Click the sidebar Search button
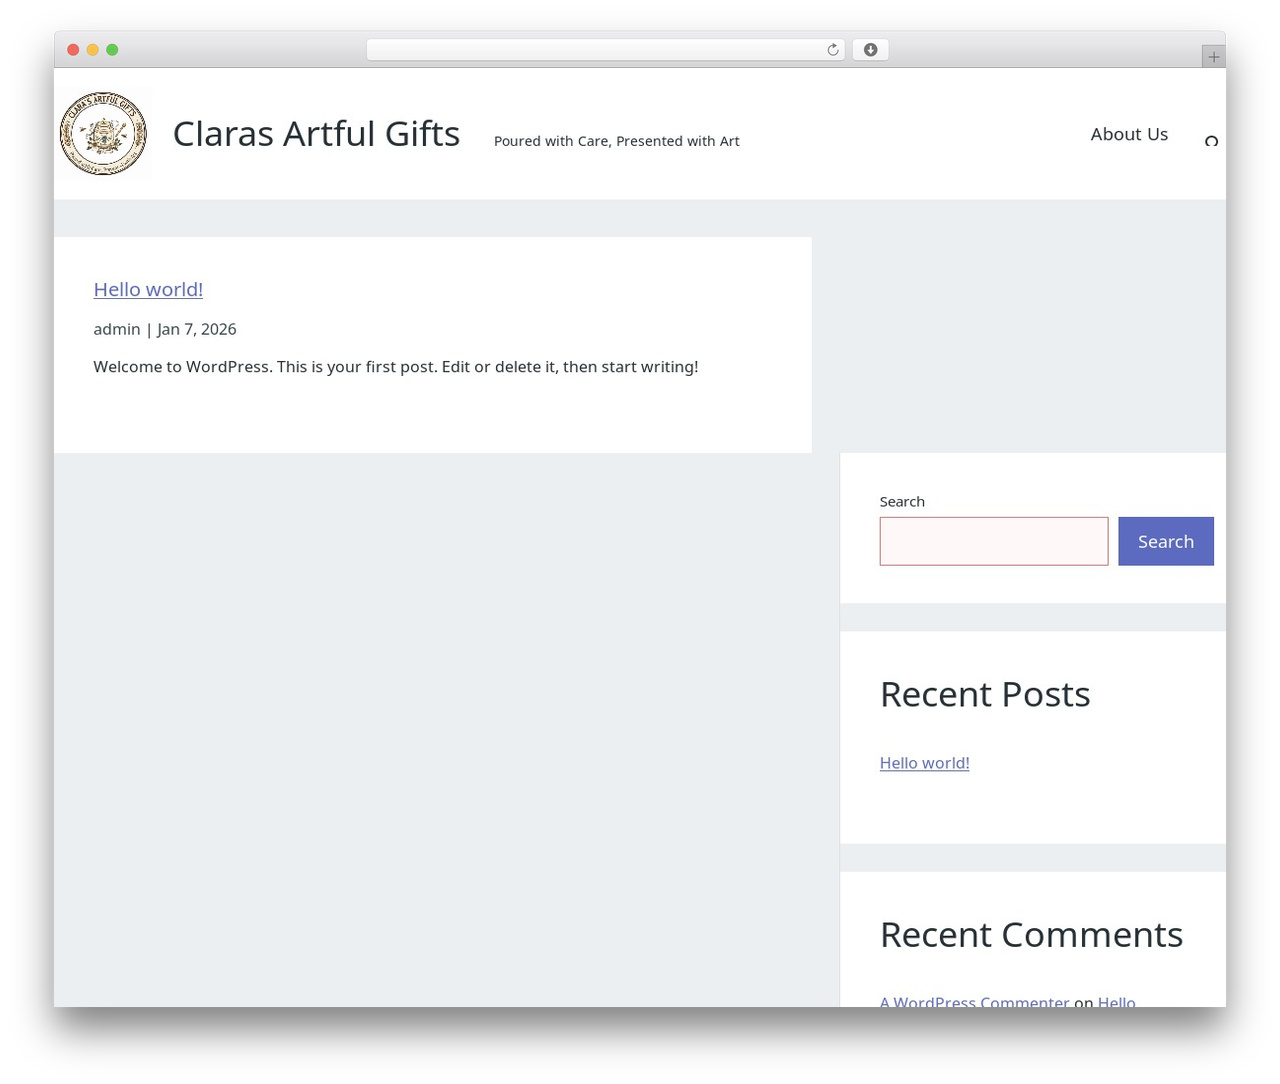The width and height of the screenshot is (1280, 1084). pyautogui.click(x=1165, y=541)
